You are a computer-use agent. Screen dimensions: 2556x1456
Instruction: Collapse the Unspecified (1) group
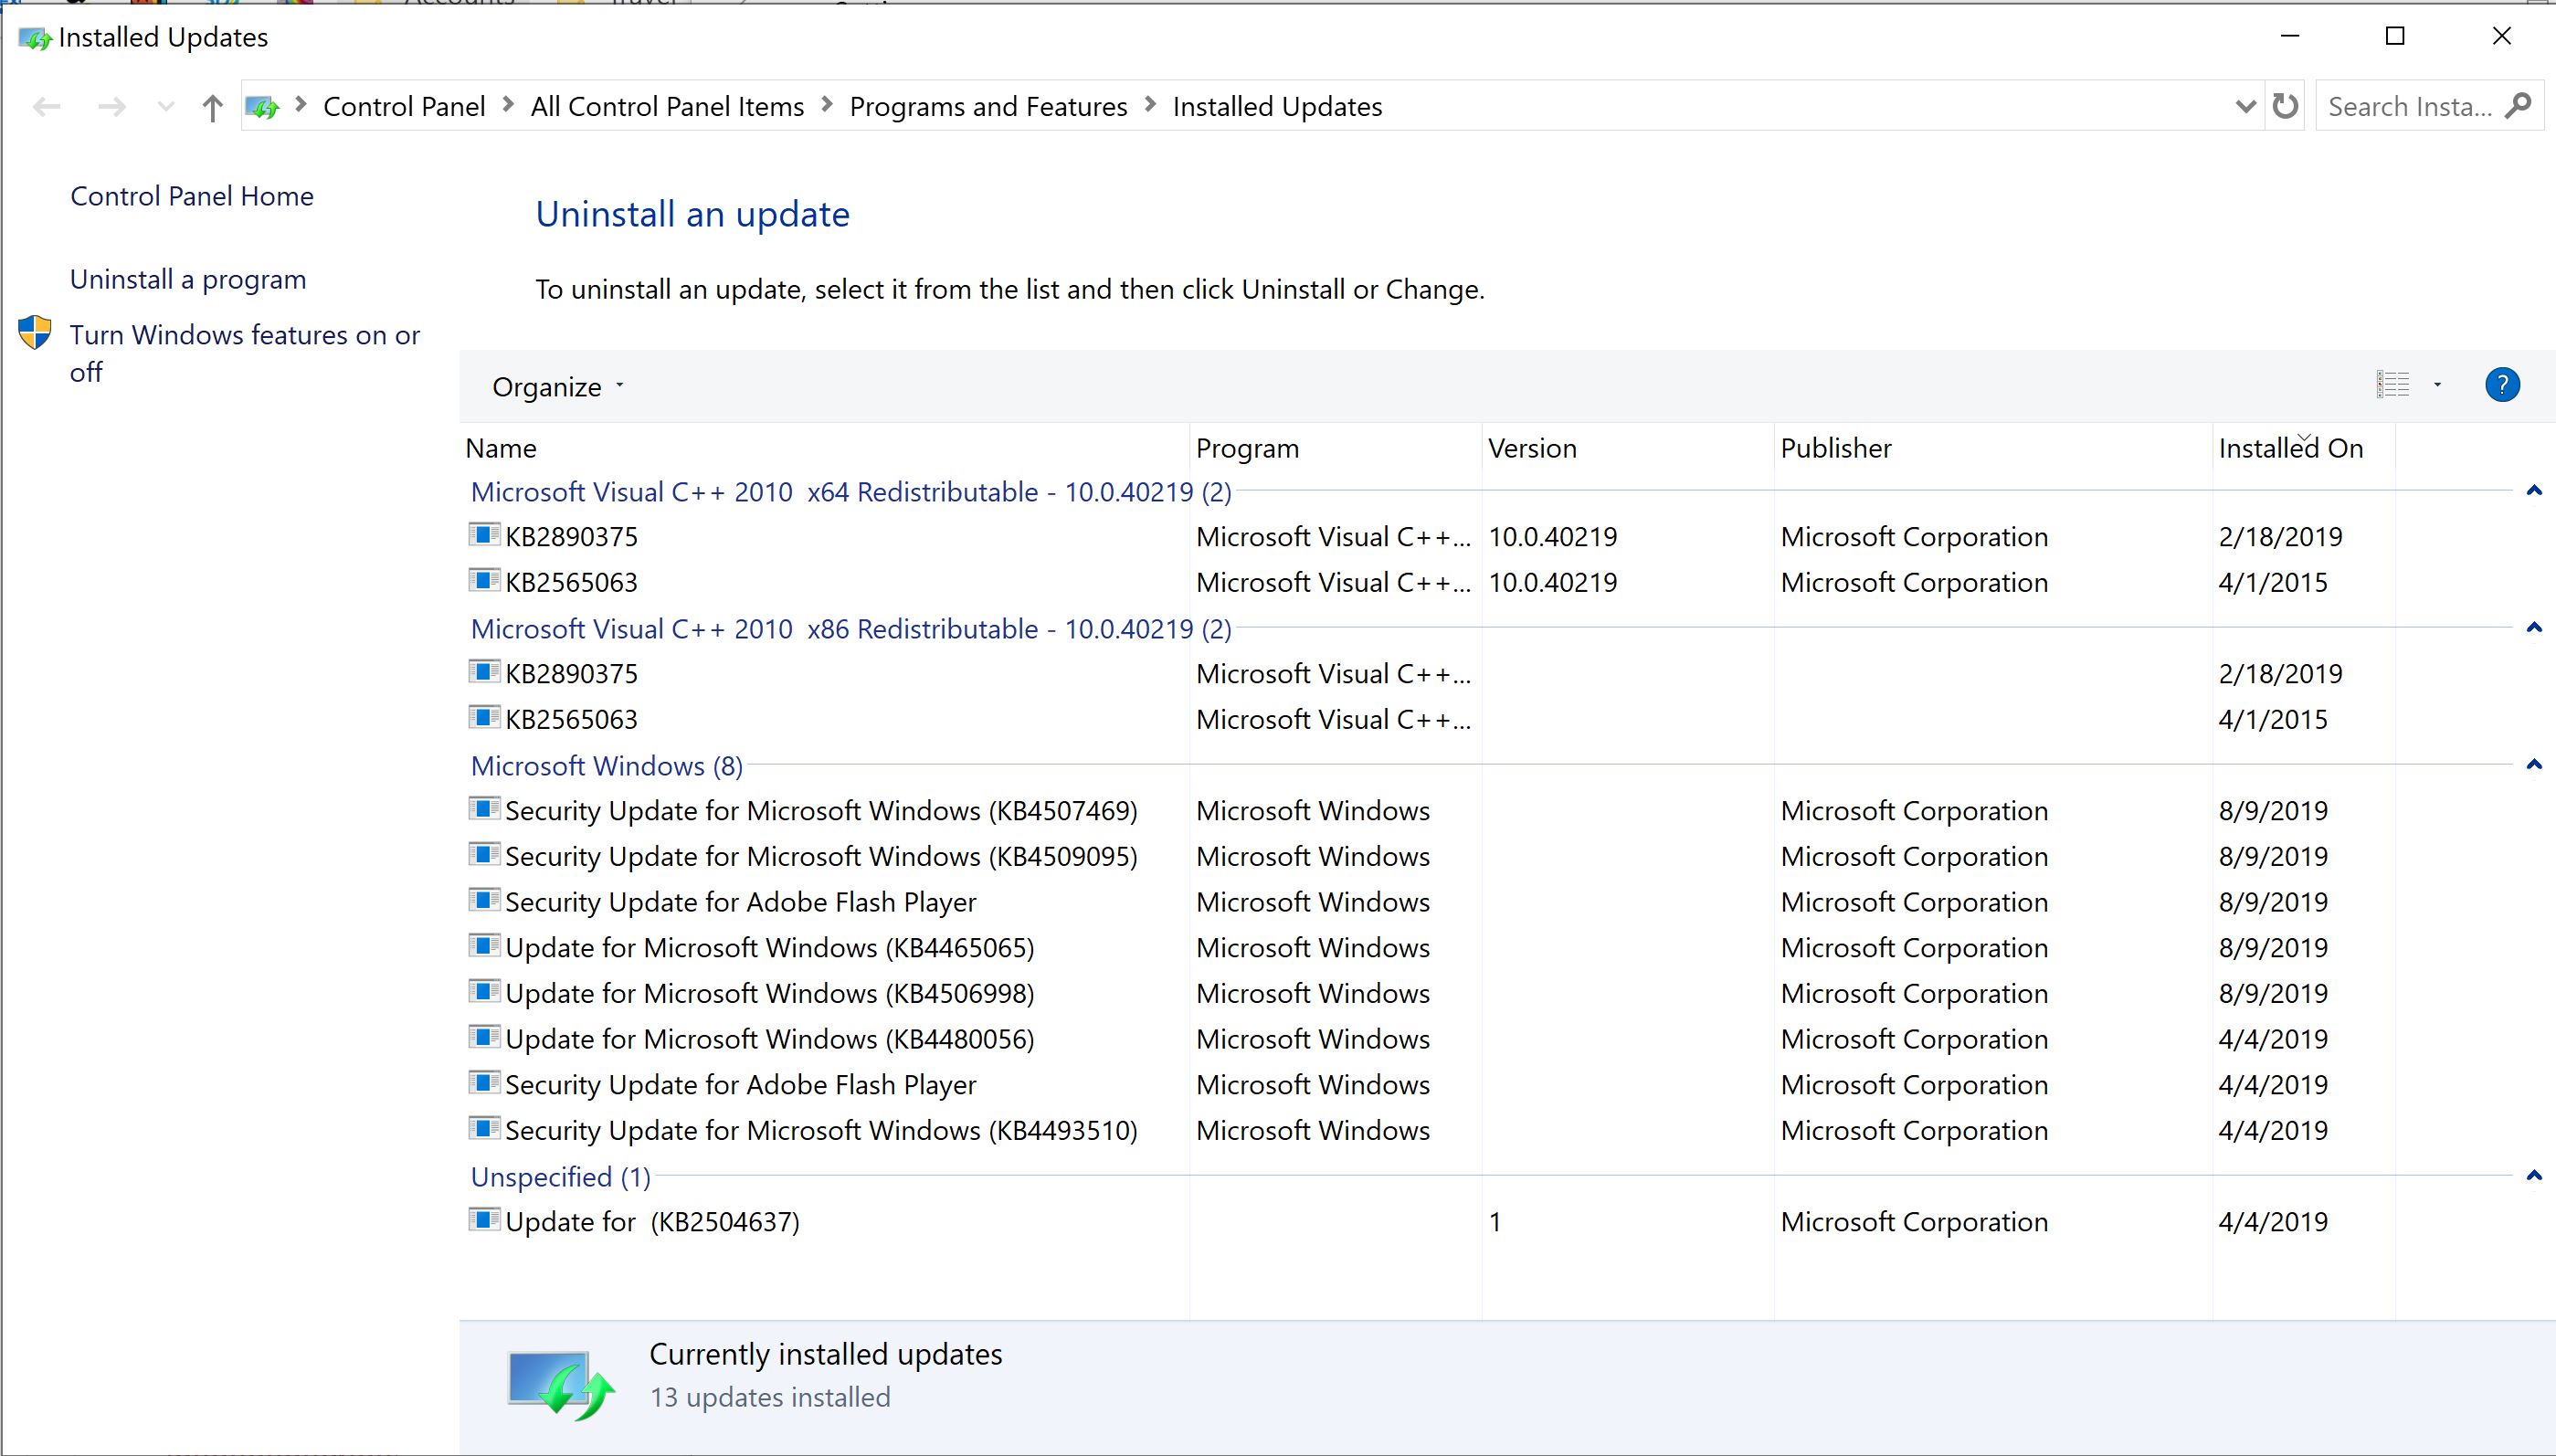(x=2533, y=1176)
